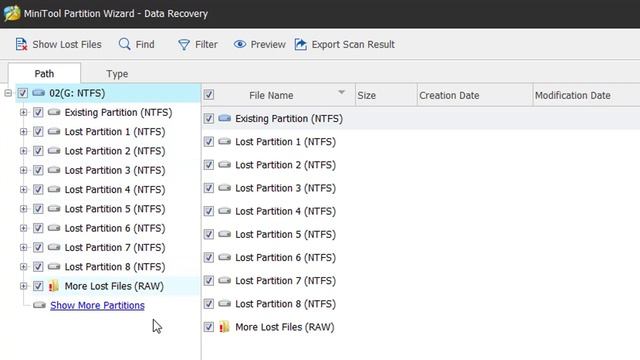Image resolution: width=640 pixels, height=360 pixels.
Task: Toggle select-all checkbox in File Name header
Action: pos(209,95)
